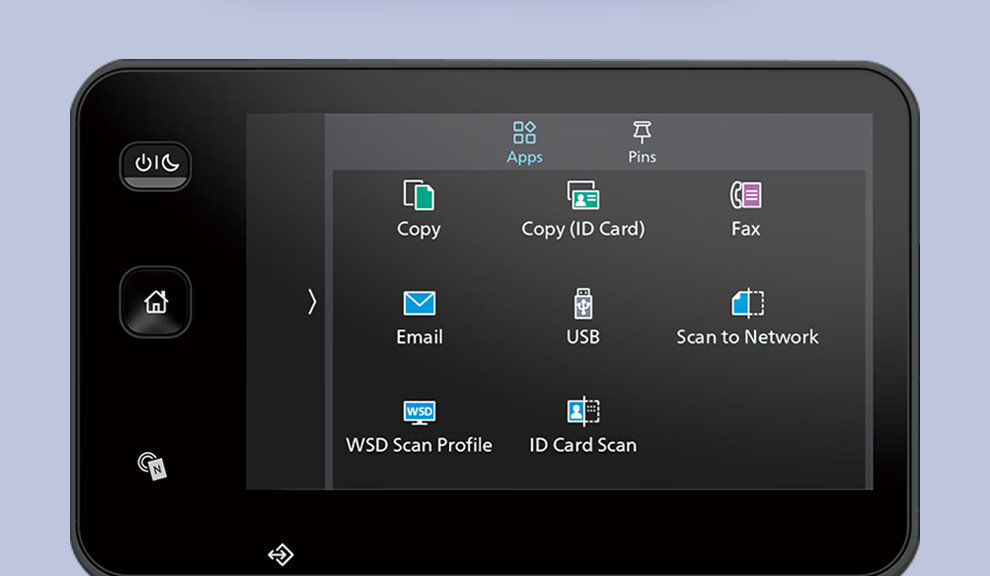Select the "Copy (ID Card)" text label
This screenshot has height=576, width=990.
click(x=583, y=229)
